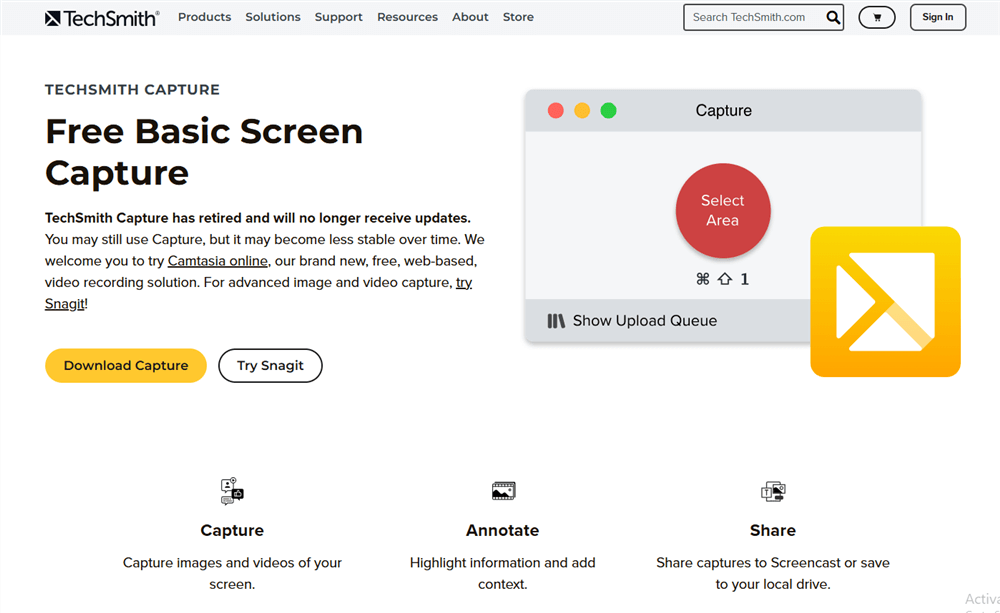1000x613 pixels.
Task: Click the Annotate feature icon
Action: tap(503, 491)
